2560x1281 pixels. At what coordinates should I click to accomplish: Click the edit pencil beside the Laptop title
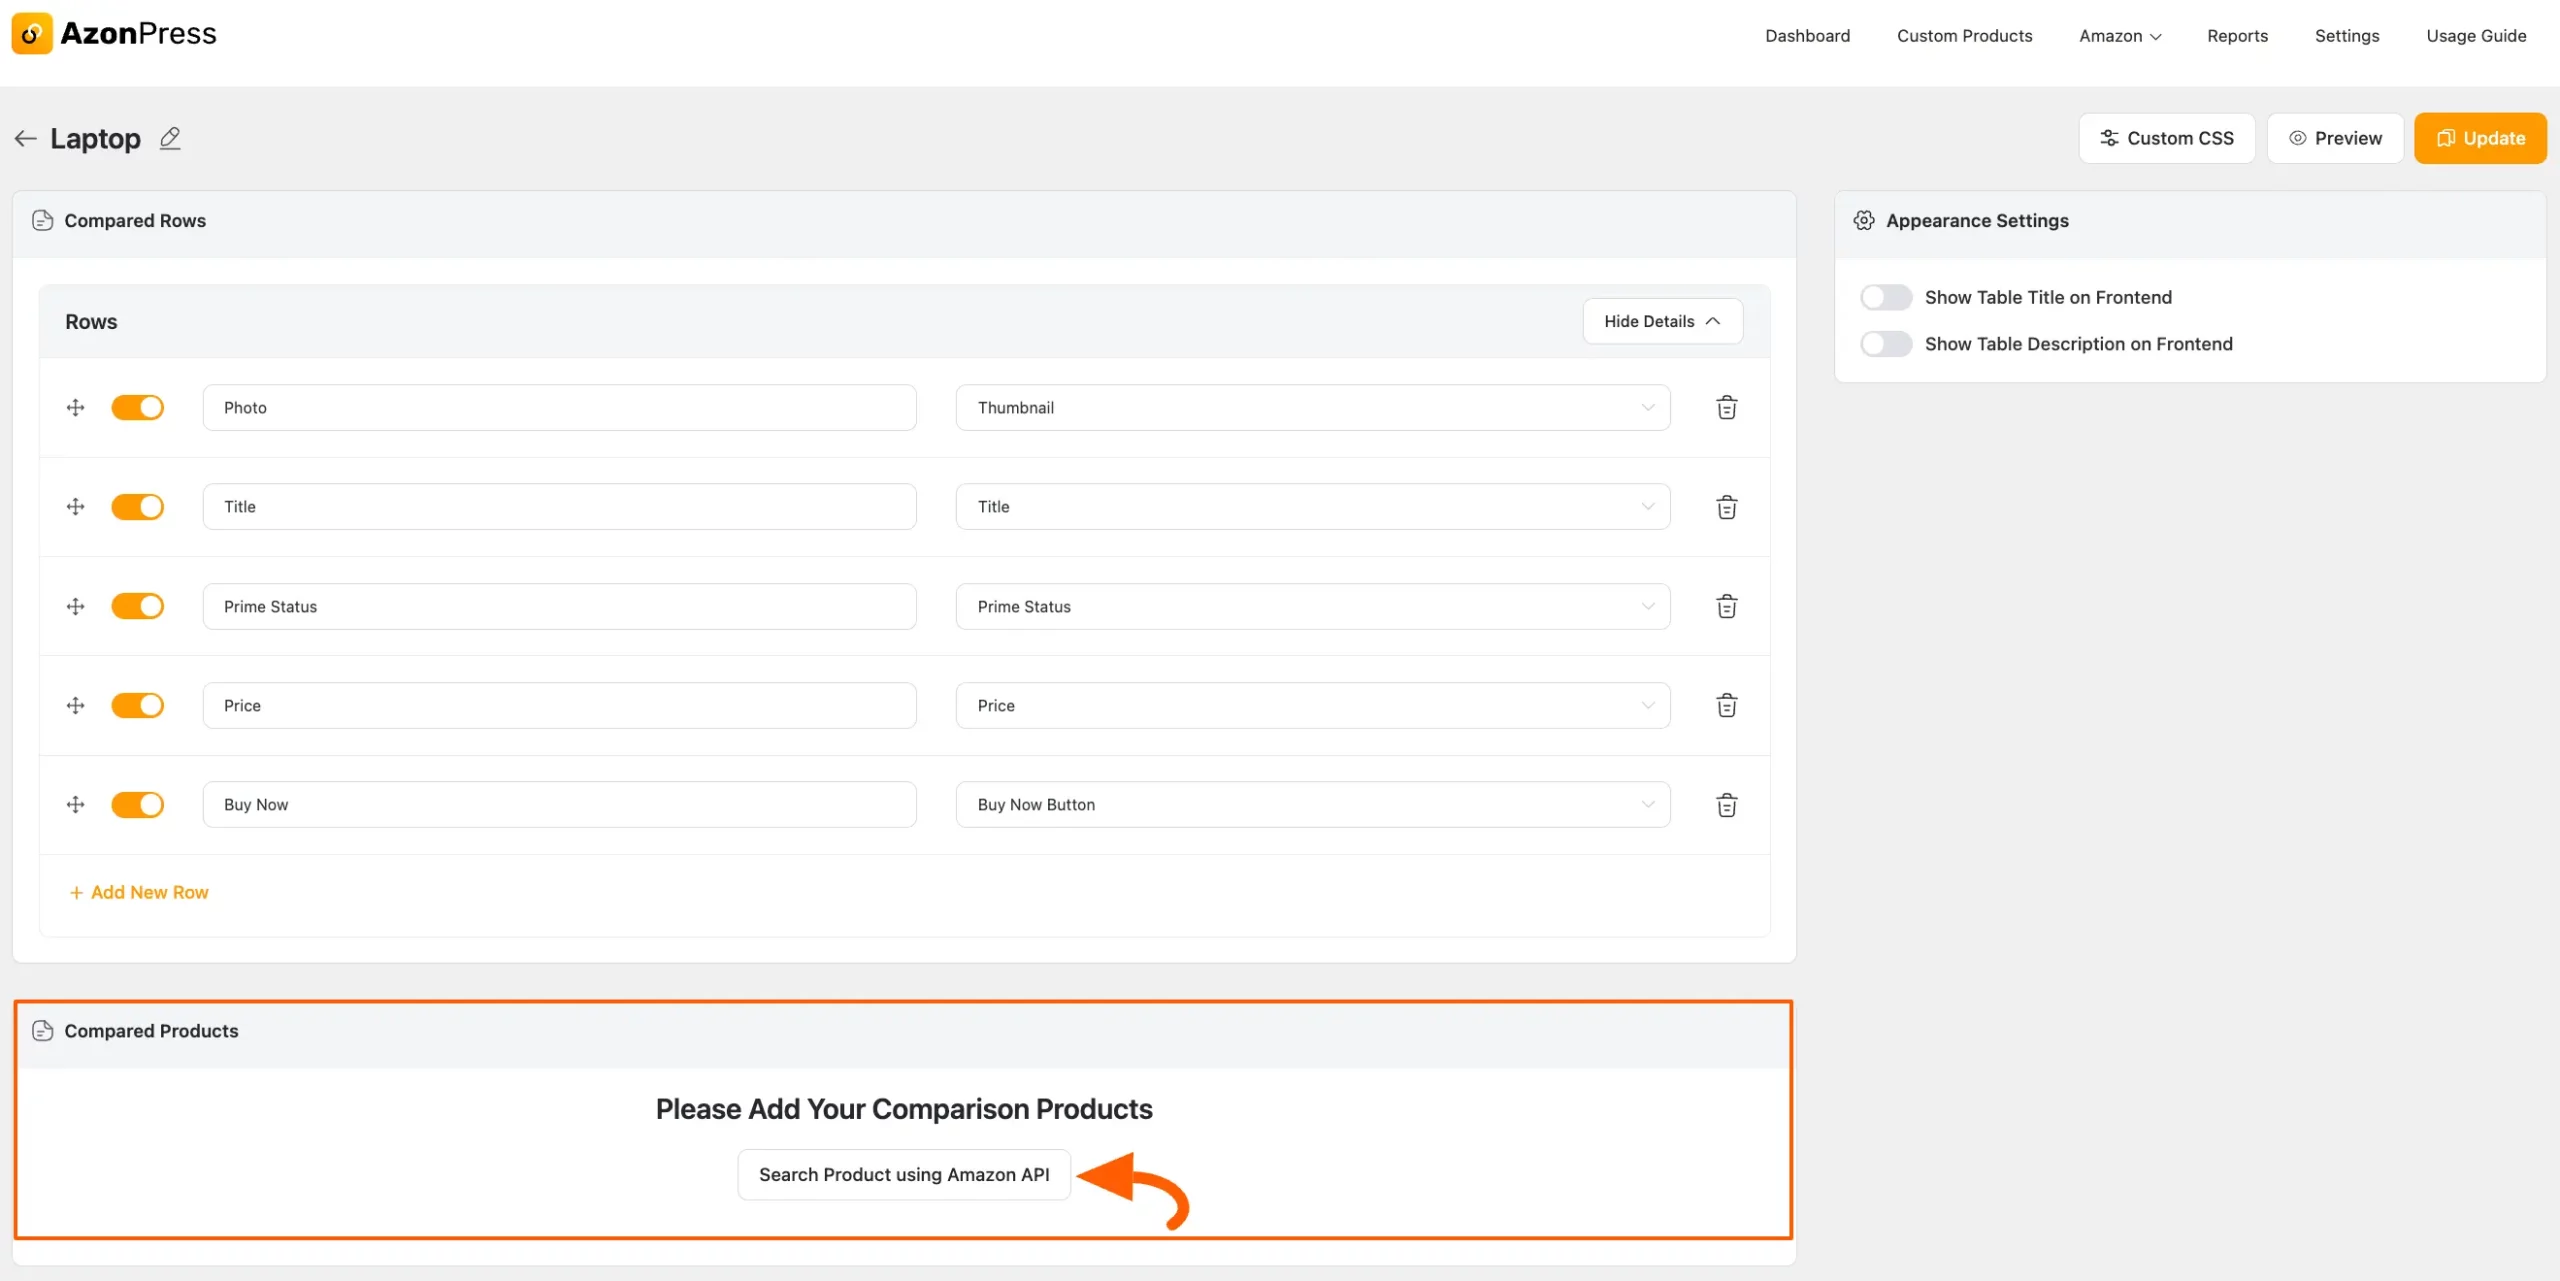click(170, 138)
